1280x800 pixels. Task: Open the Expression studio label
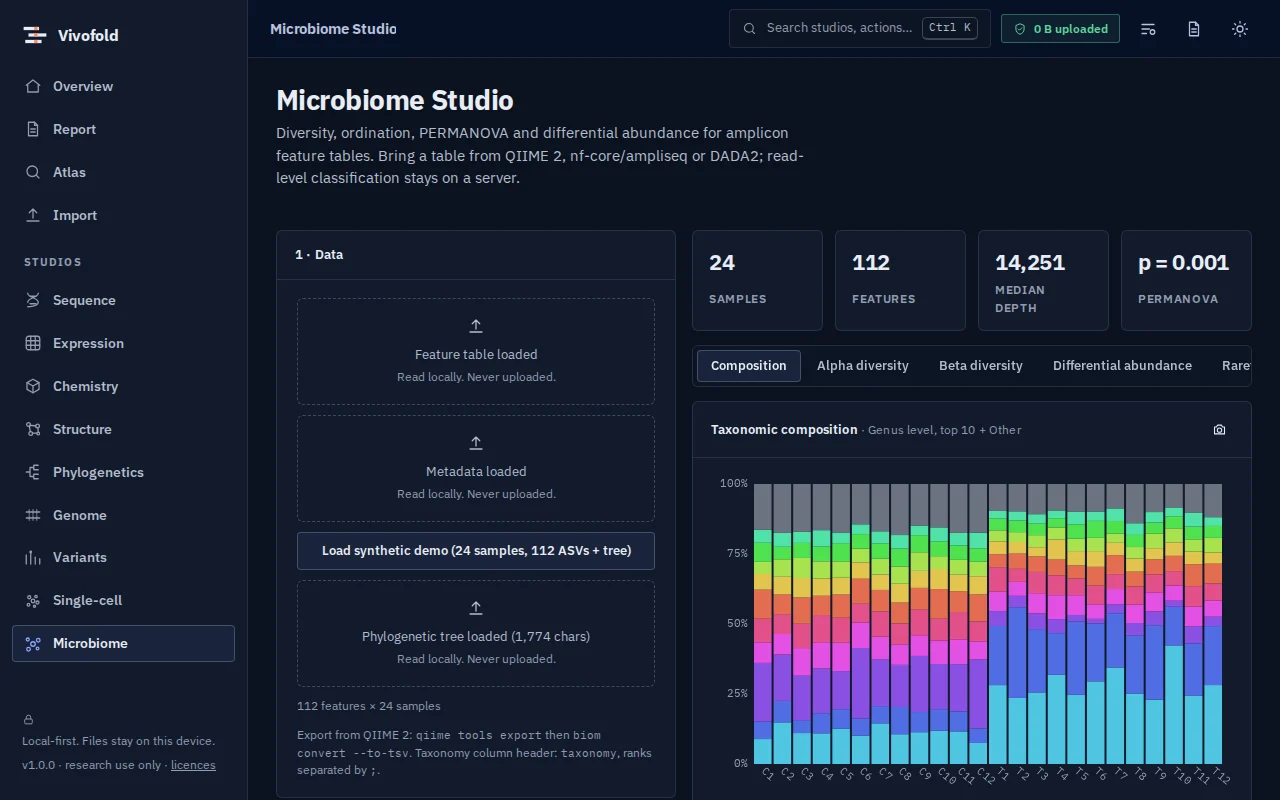pyautogui.click(x=88, y=343)
